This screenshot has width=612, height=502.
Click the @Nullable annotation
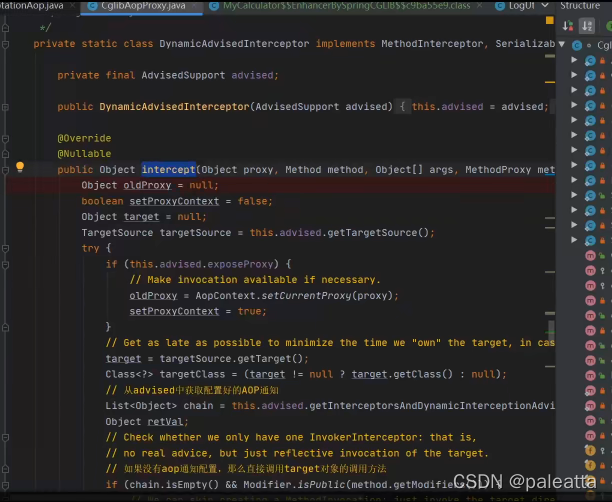[x=84, y=154]
